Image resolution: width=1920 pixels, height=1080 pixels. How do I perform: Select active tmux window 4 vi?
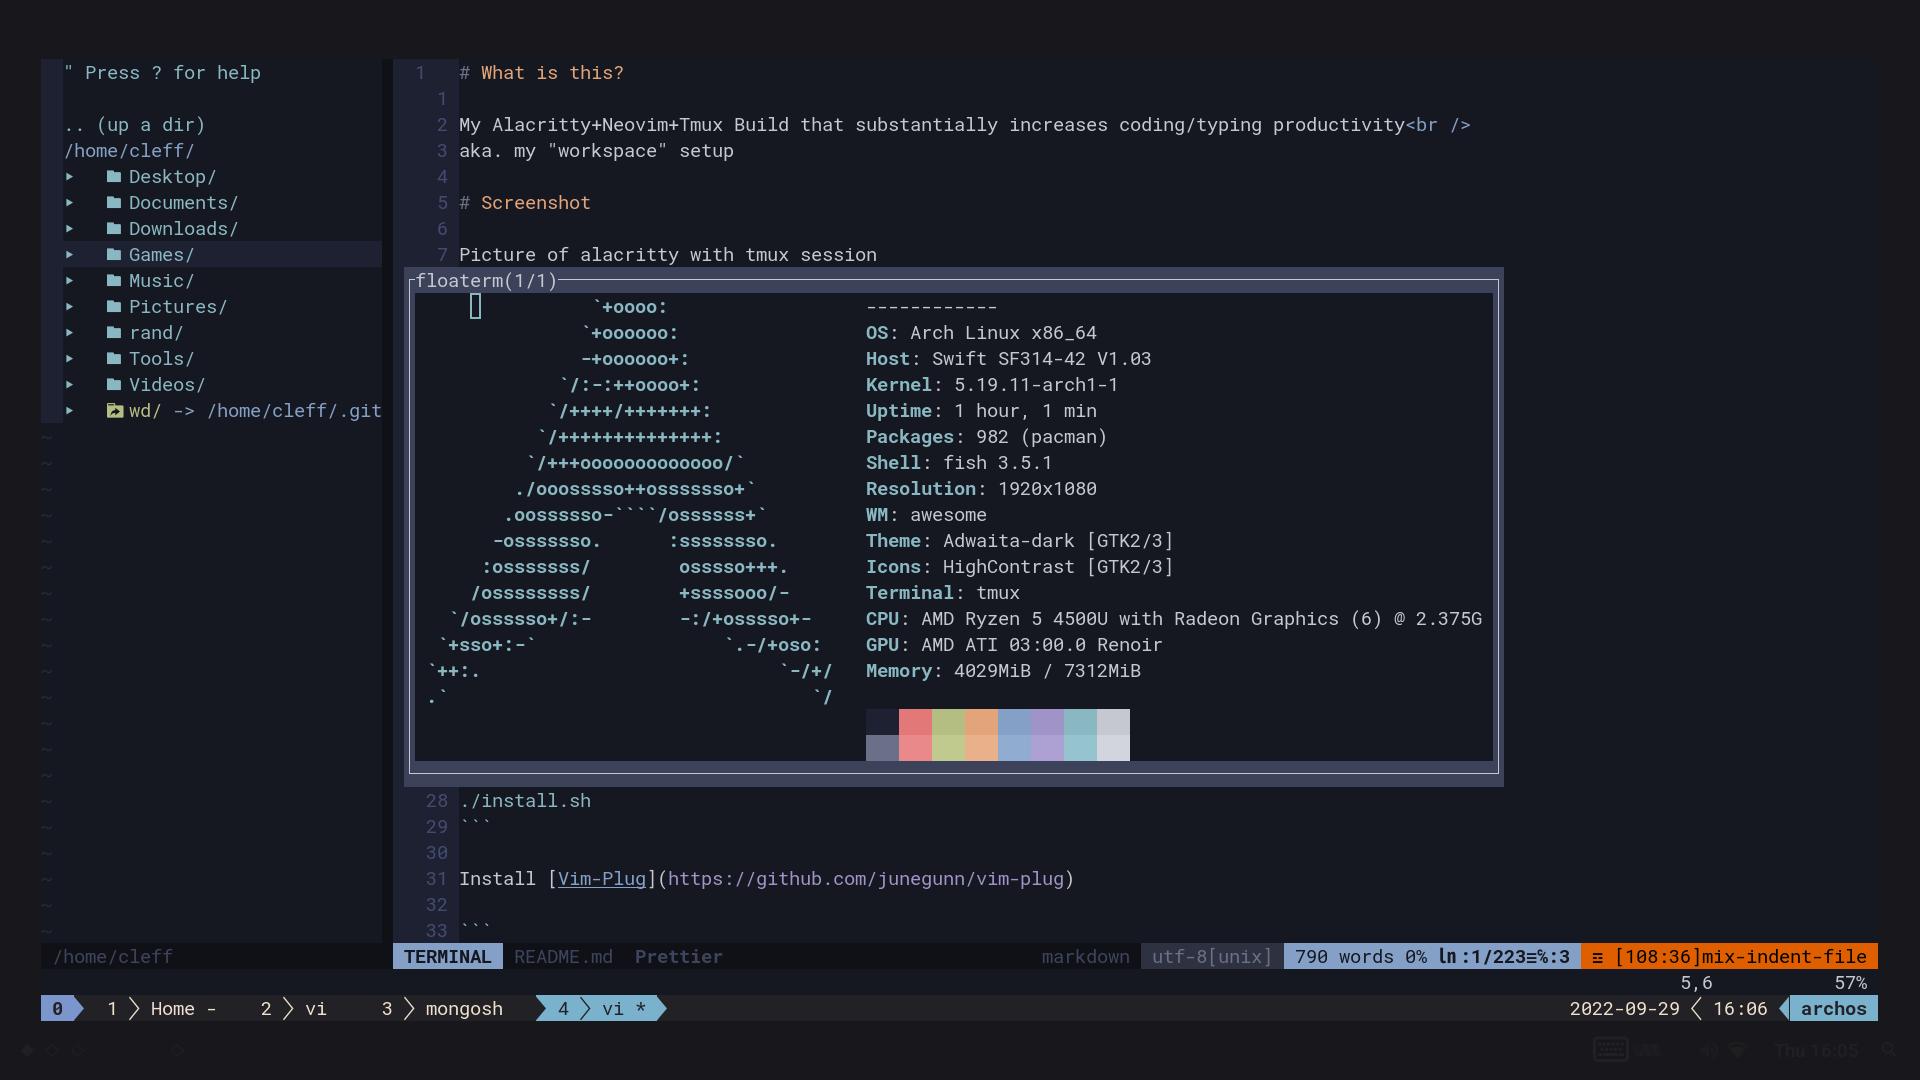coord(601,1009)
